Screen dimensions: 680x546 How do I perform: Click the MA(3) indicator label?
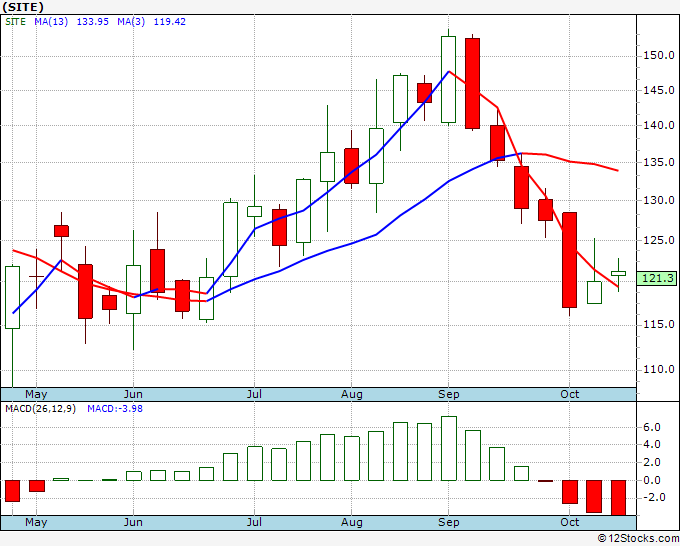pos(131,22)
